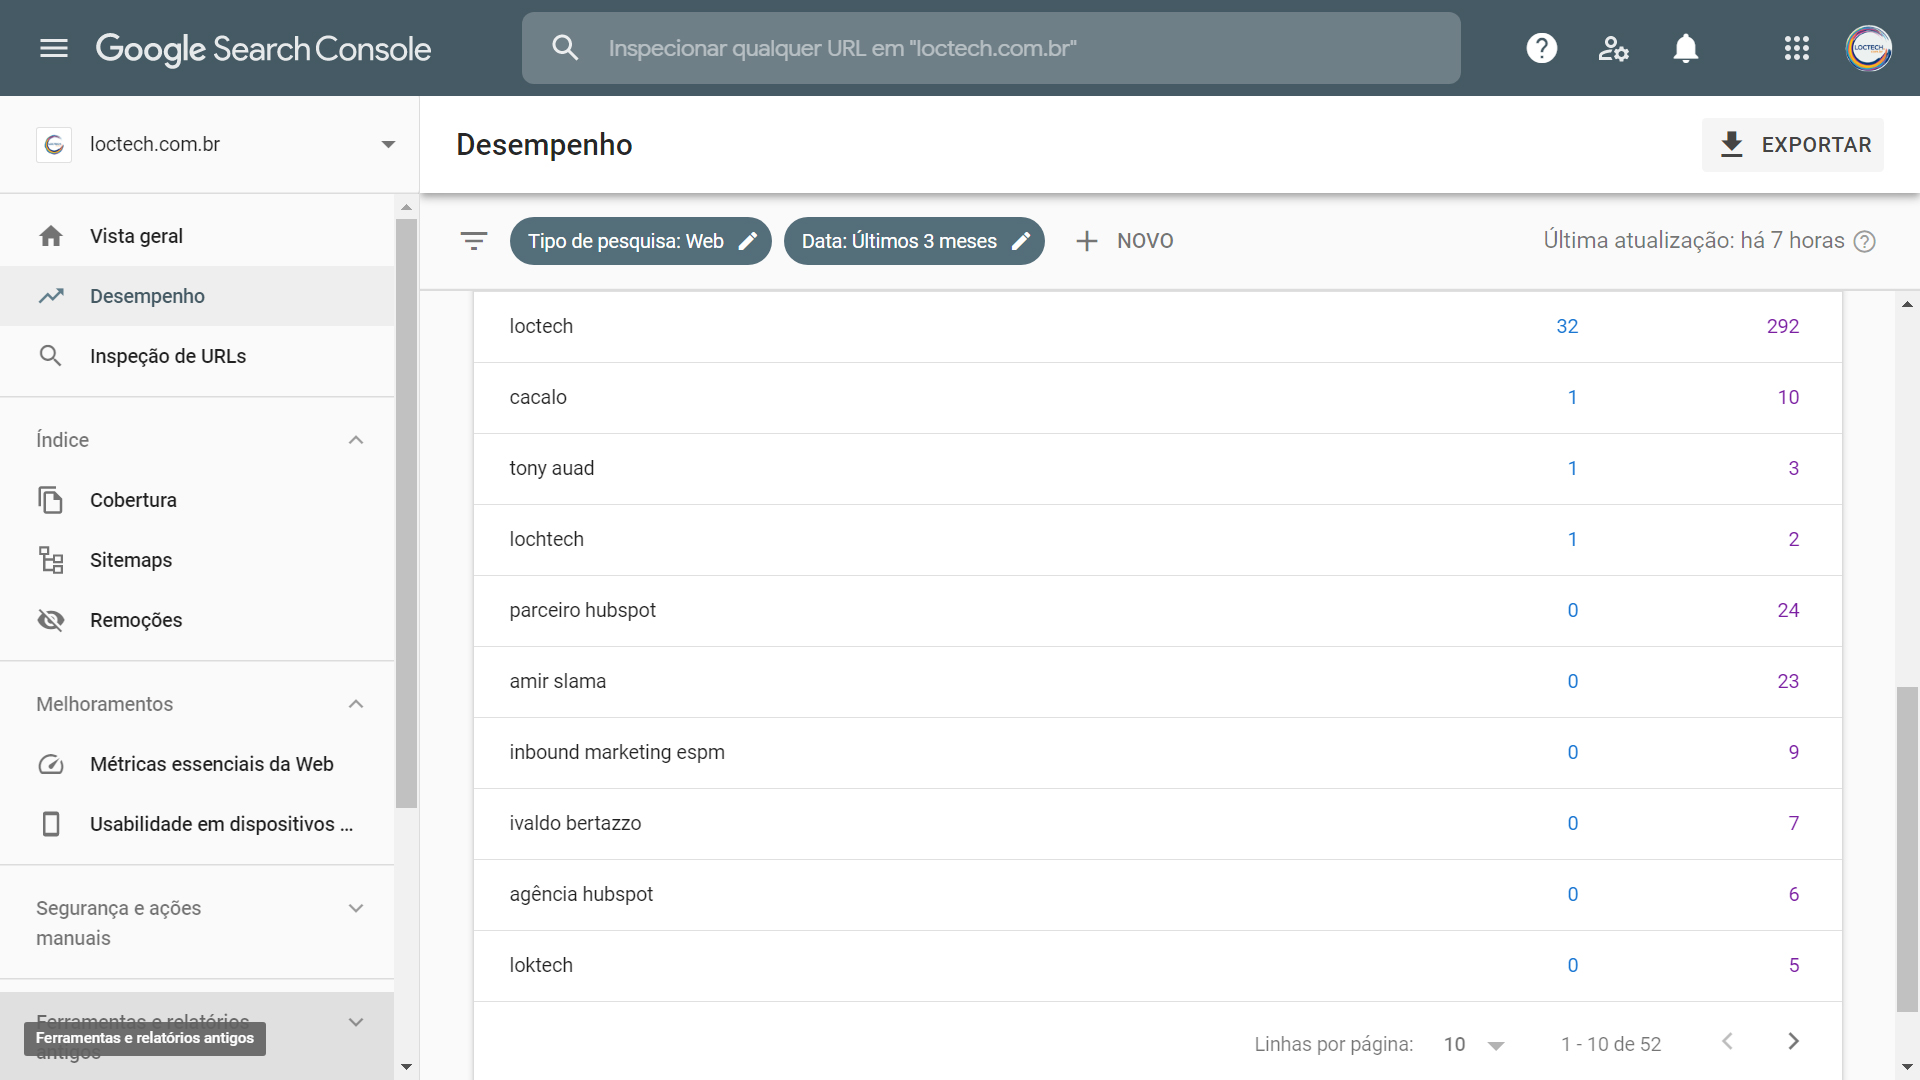Click the mobile usability phone icon
The width and height of the screenshot is (1920, 1080).
pyautogui.click(x=51, y=824)
